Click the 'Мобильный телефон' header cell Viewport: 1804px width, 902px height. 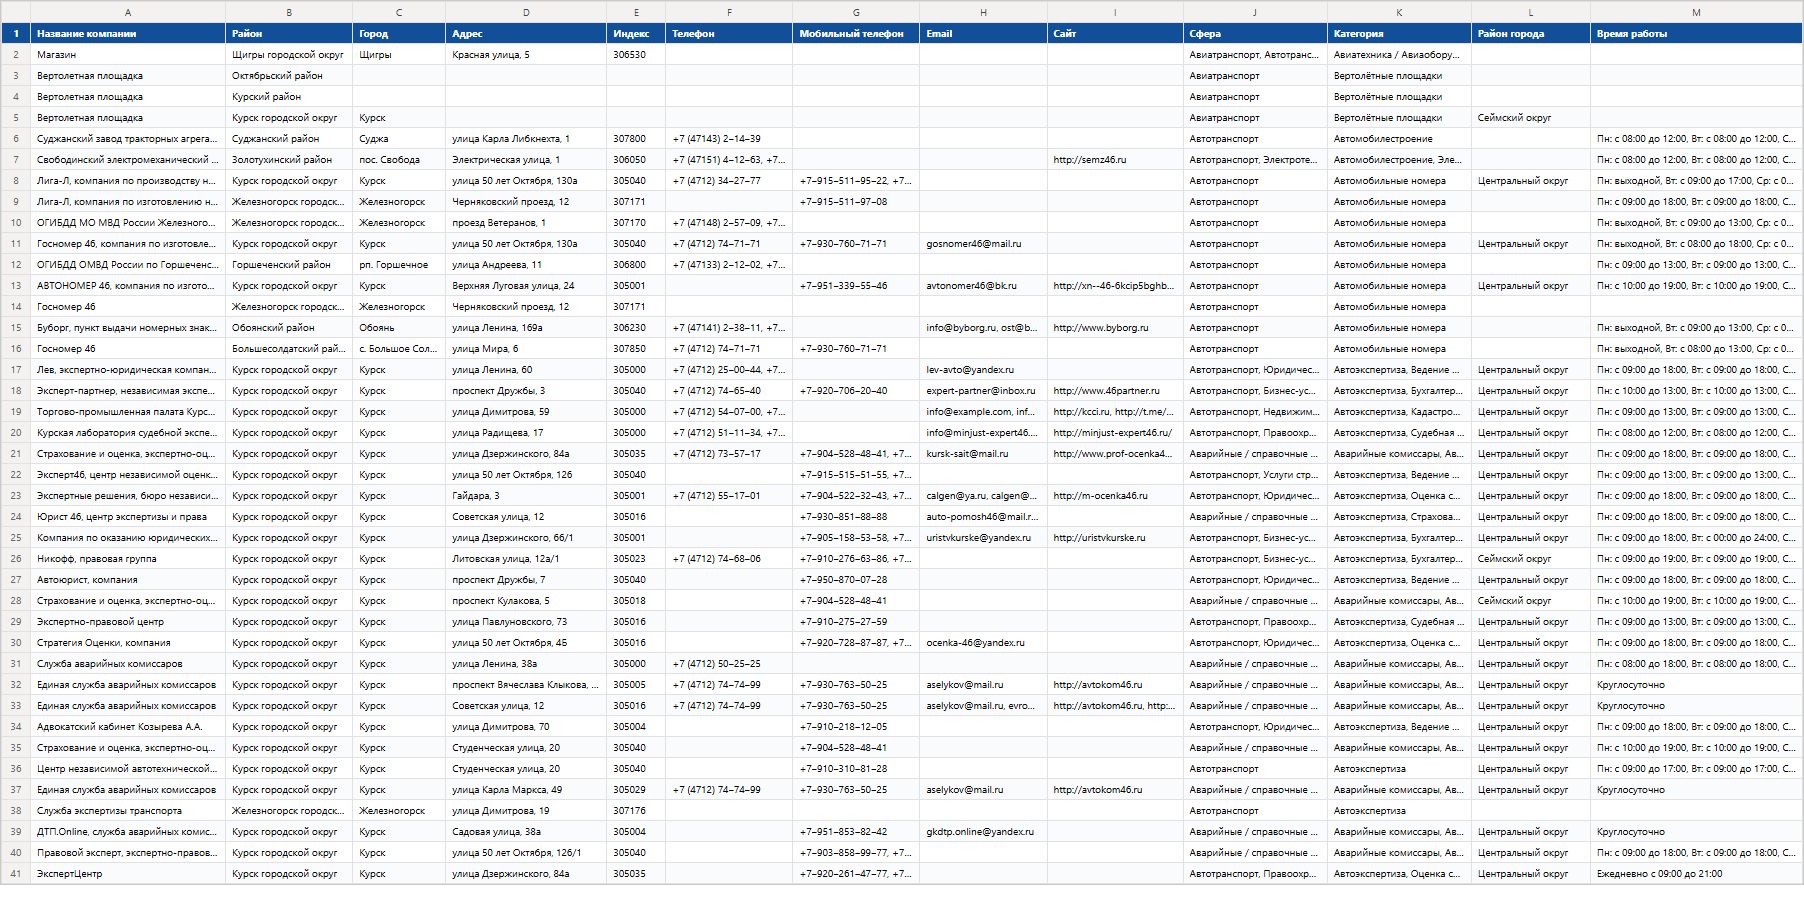[x=856, y=34]
